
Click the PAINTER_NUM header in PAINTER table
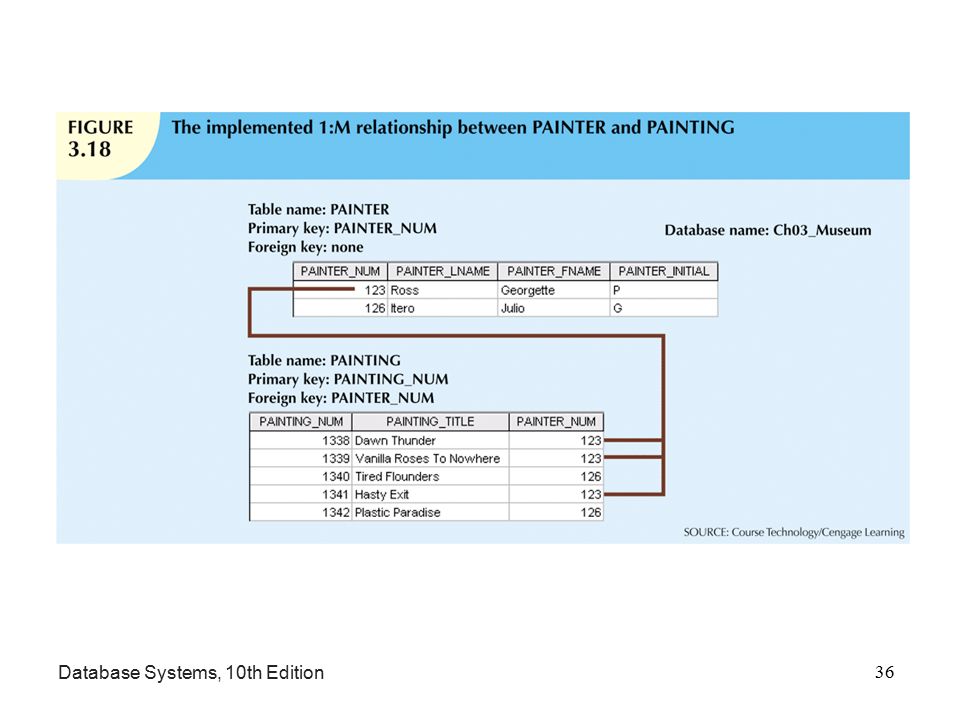340,271
